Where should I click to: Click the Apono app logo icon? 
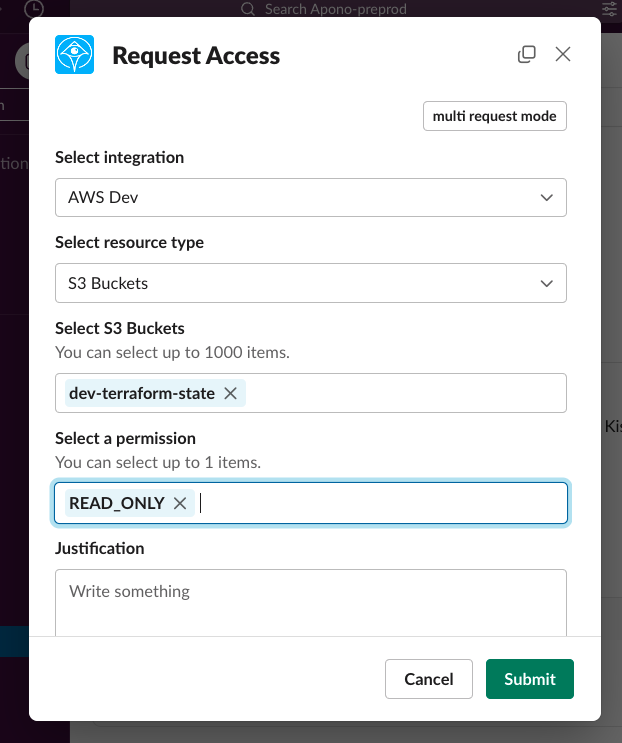[75, 55]
